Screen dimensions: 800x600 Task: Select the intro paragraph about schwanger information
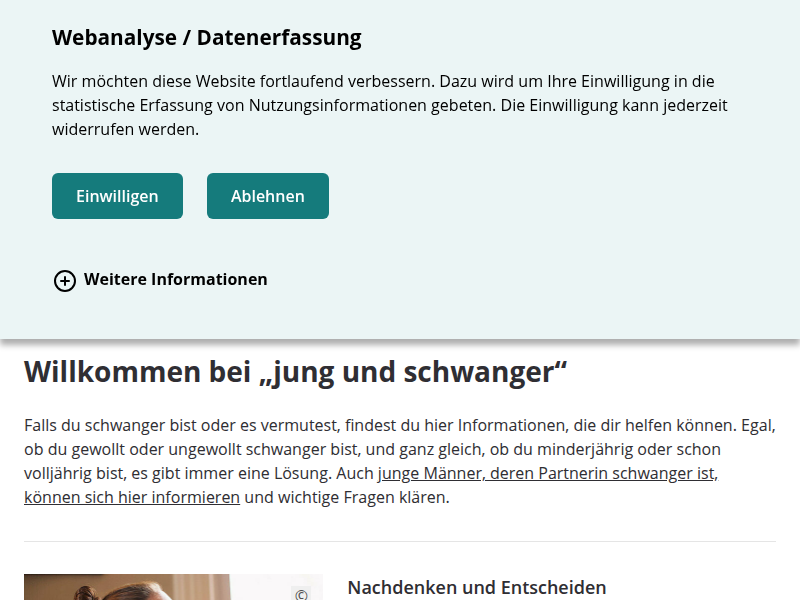[400, 460]
